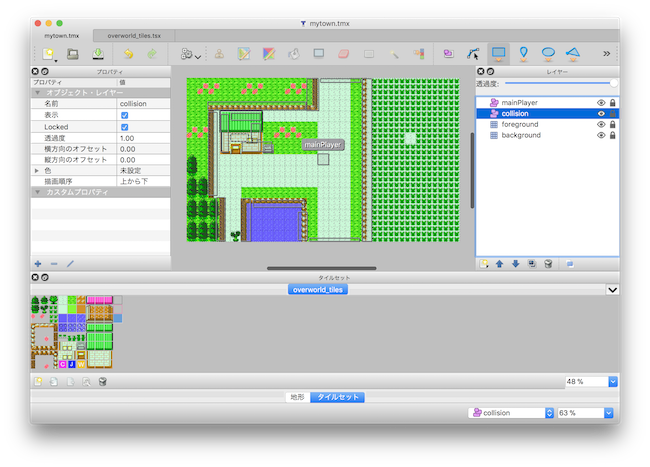650x467 pixels.
Task: Click the 名前 value field collision
Action: [x=143, y=104]
